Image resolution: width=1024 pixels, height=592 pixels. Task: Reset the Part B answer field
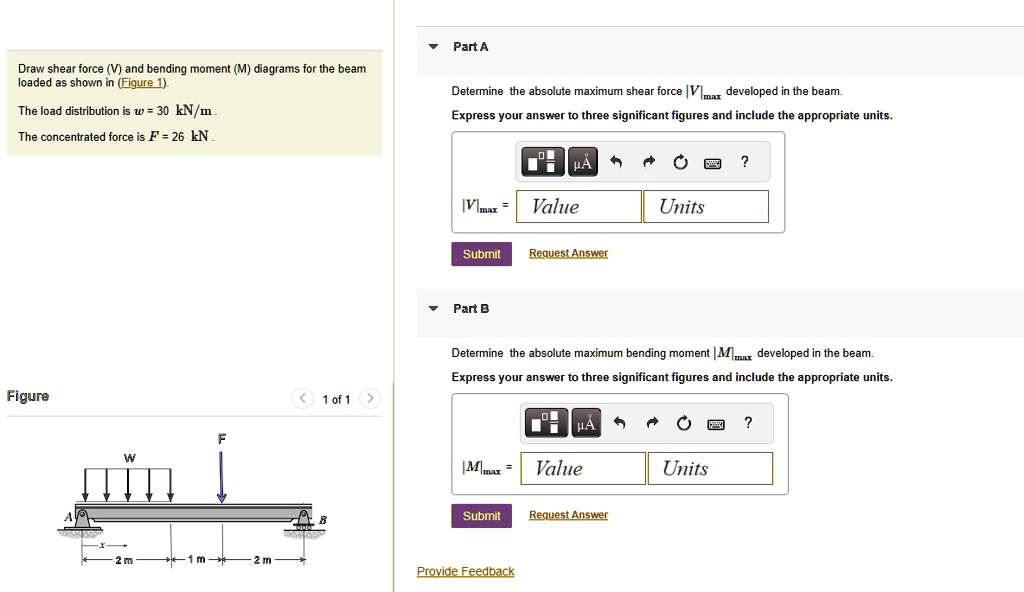pos(683,422)
